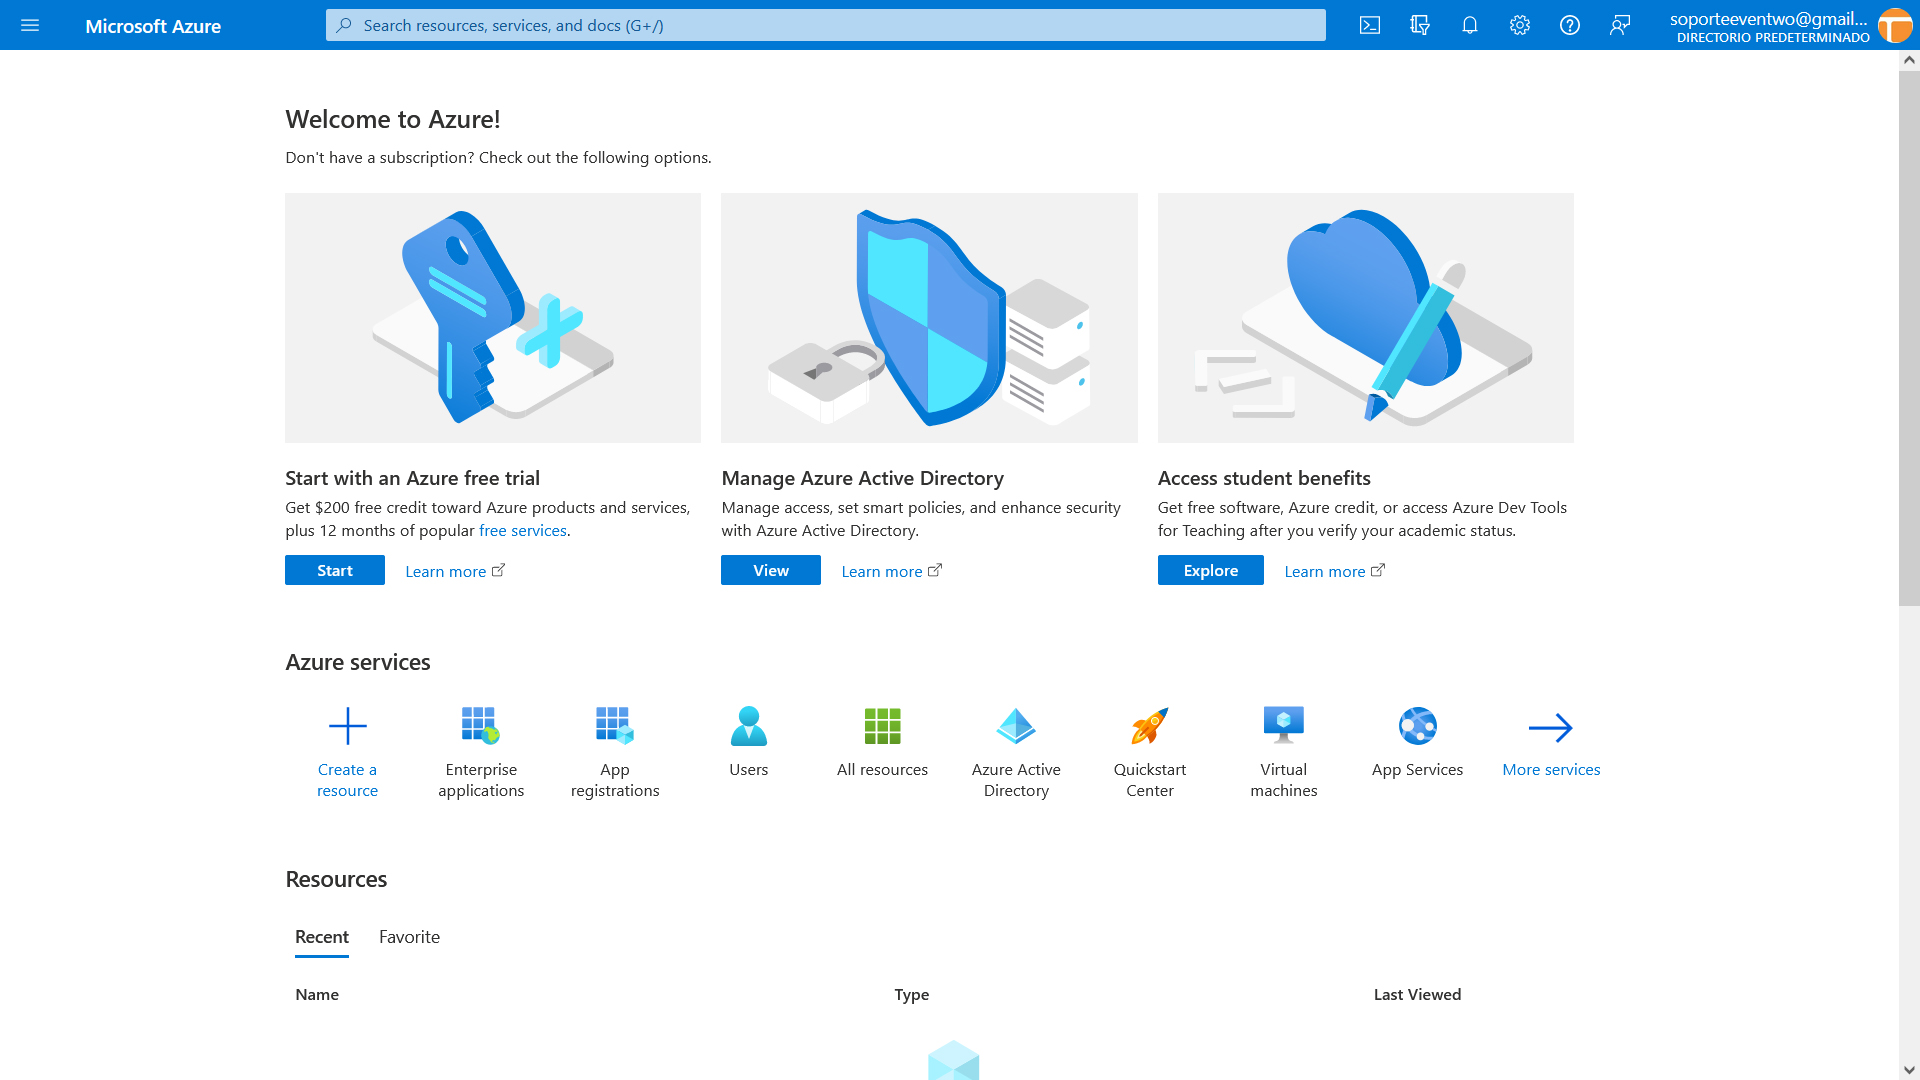Image resolution: width=1920 pixels, height=1080 pixels.
Task: Open the notifications bell
Action: pos(1470,25)
